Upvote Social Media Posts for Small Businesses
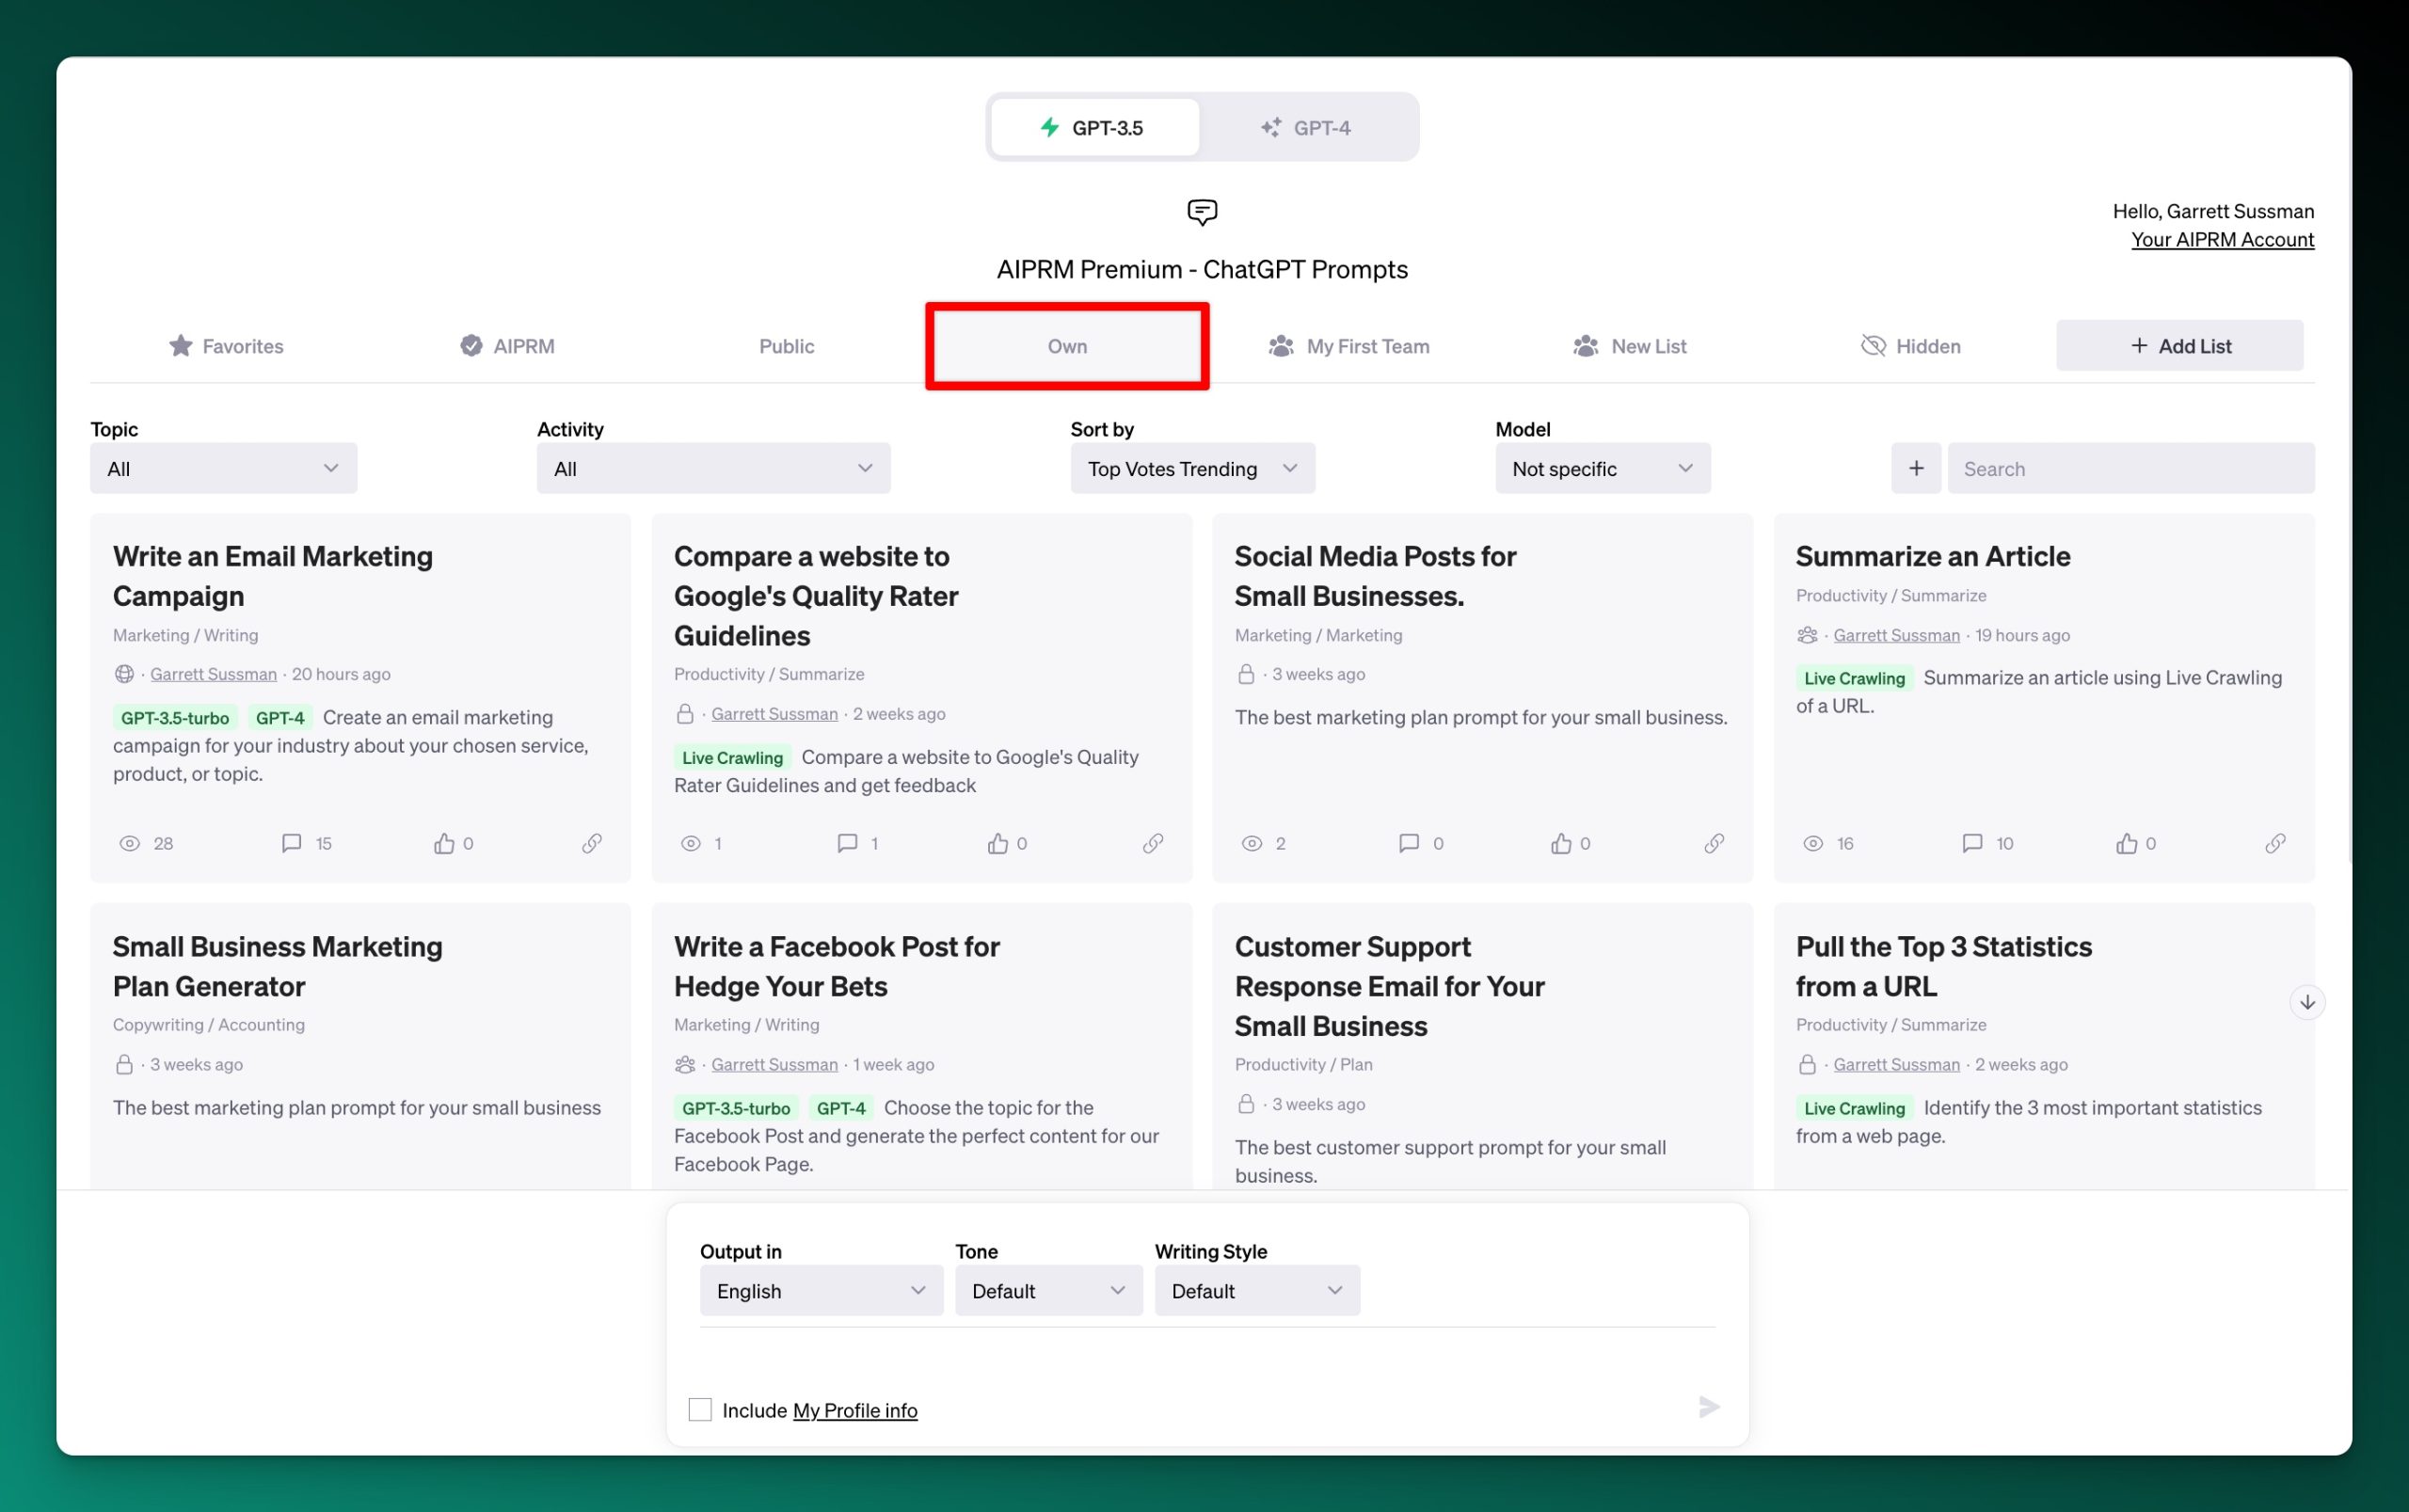The image size is (2409, 1512). 1561,843
